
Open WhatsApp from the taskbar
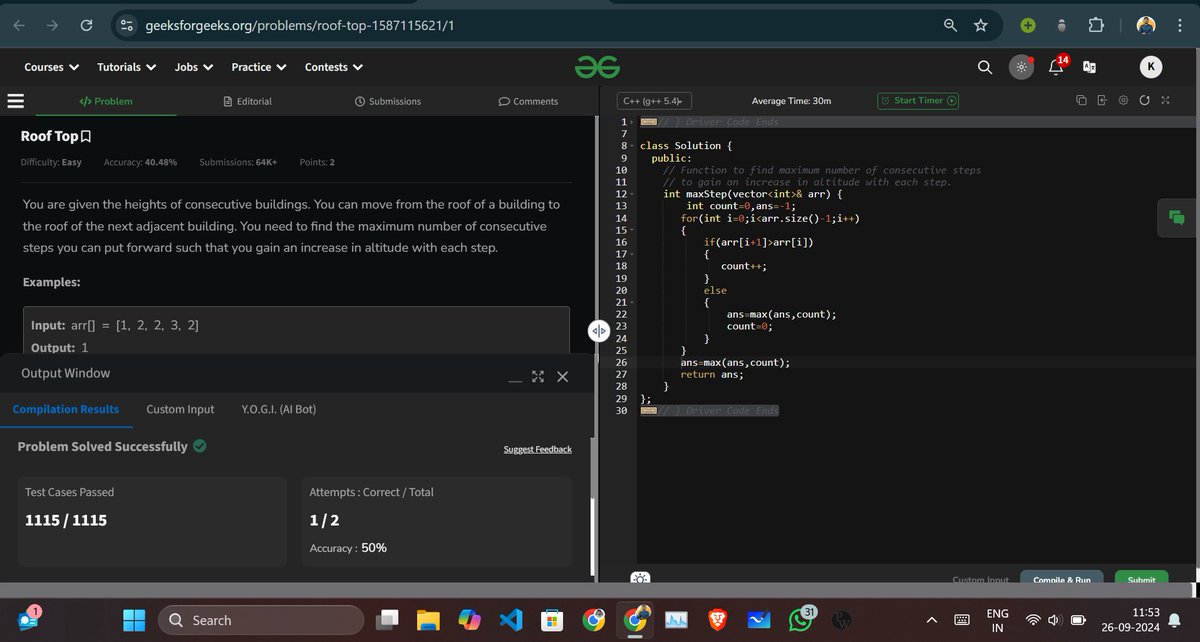coord(801,620)
